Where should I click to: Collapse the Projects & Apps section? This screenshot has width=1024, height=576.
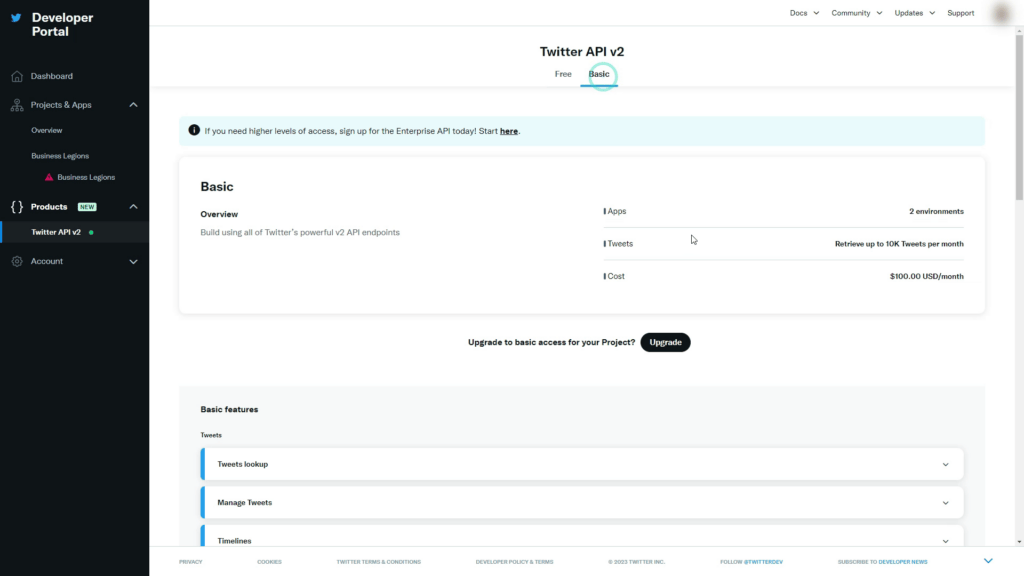click(x=133, y=104)
